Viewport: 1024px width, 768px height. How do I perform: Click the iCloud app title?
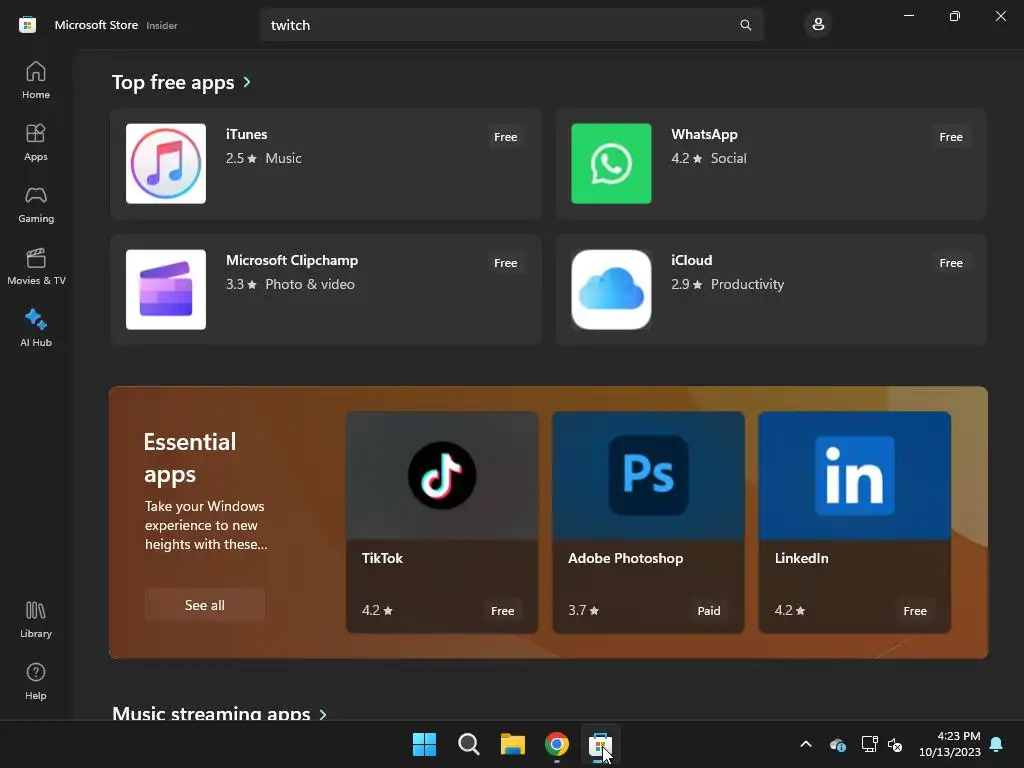(x=692, y=260)
